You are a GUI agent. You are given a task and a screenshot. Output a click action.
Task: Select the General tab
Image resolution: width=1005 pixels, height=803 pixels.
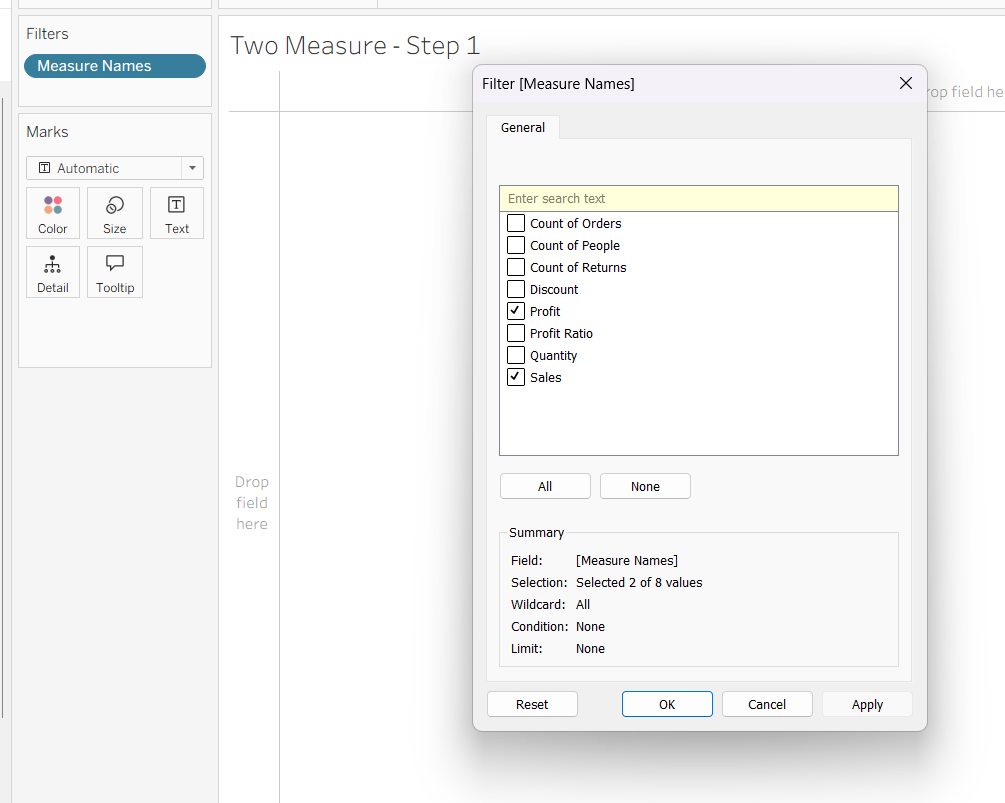coord(523,127)
